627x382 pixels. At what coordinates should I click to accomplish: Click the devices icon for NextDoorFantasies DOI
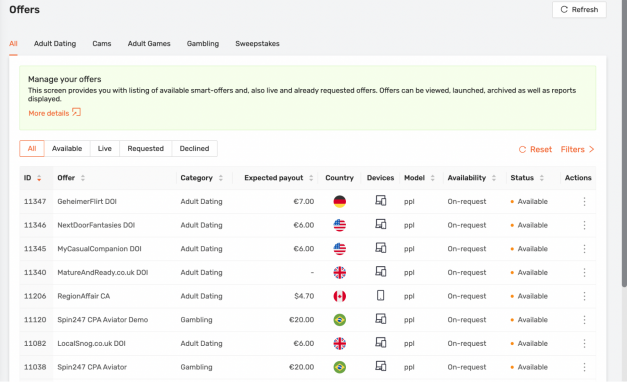coord(381,224)
